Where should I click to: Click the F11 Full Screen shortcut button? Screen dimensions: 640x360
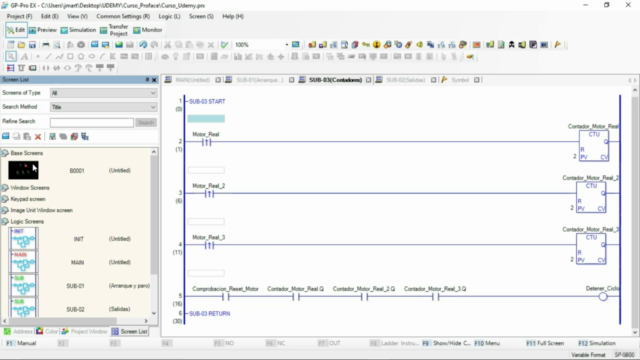tap(545, 343)
